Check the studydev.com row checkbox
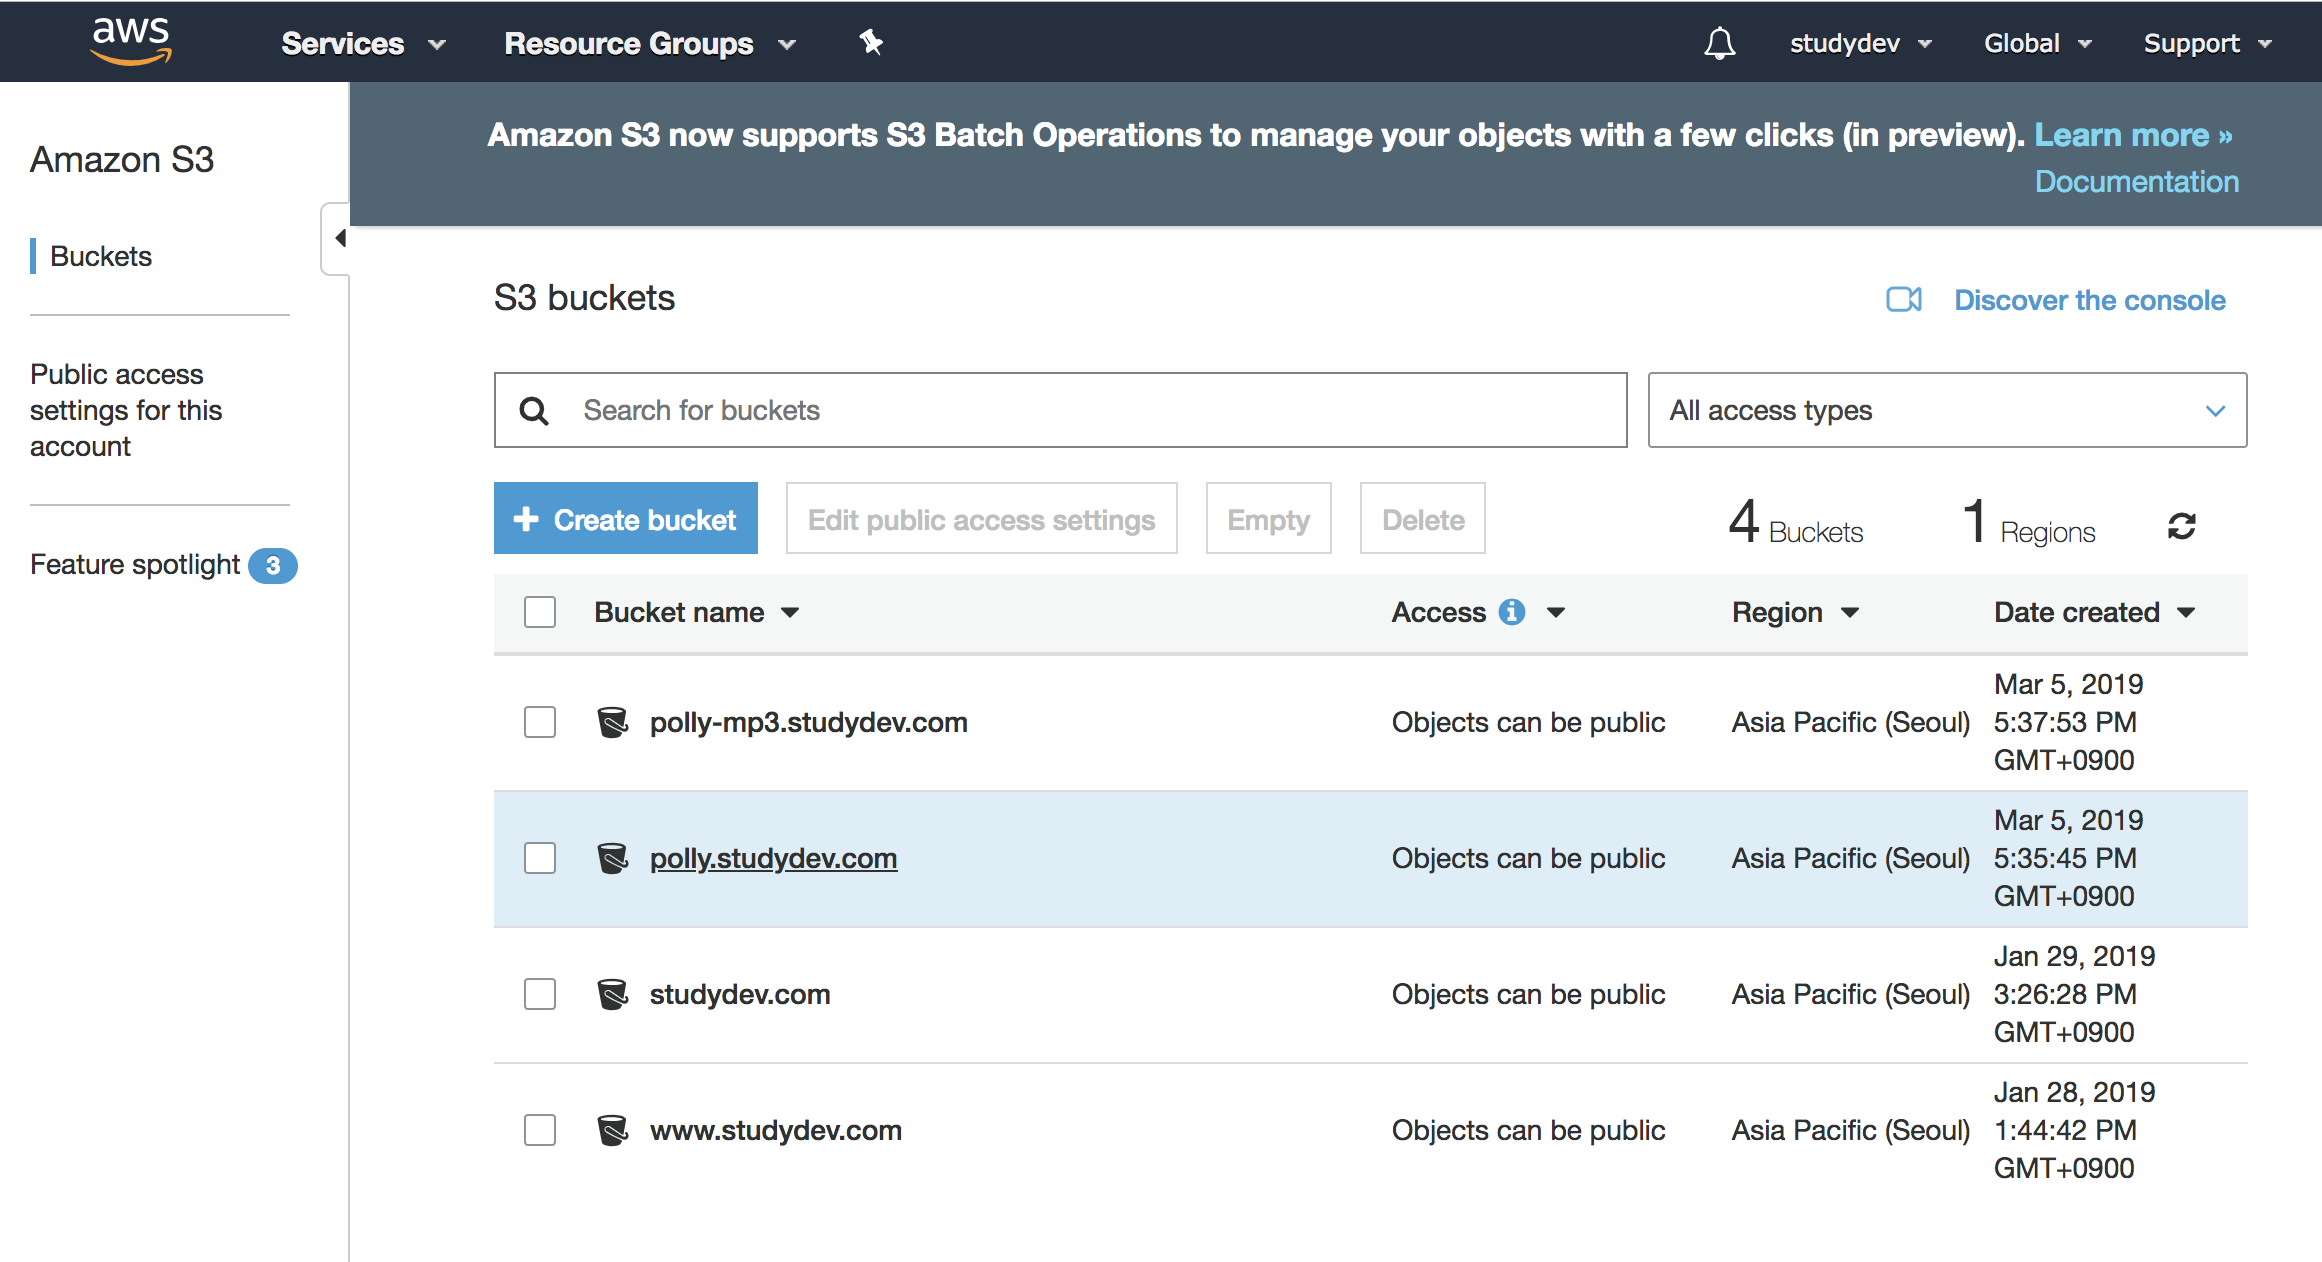This screenshot has height=1262, width=2322. click(540, 994)
